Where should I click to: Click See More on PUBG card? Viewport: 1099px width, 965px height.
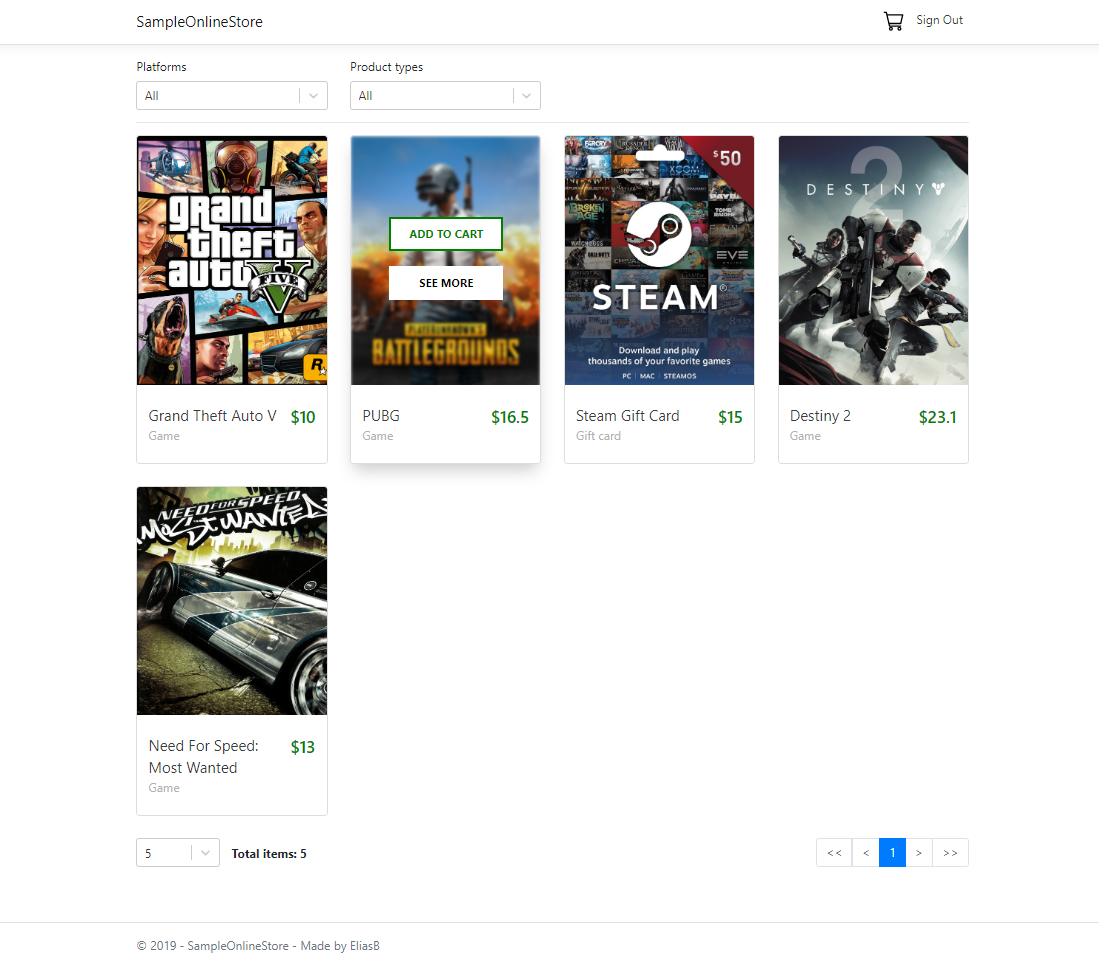pyautogui.click(x=446, y=283)
